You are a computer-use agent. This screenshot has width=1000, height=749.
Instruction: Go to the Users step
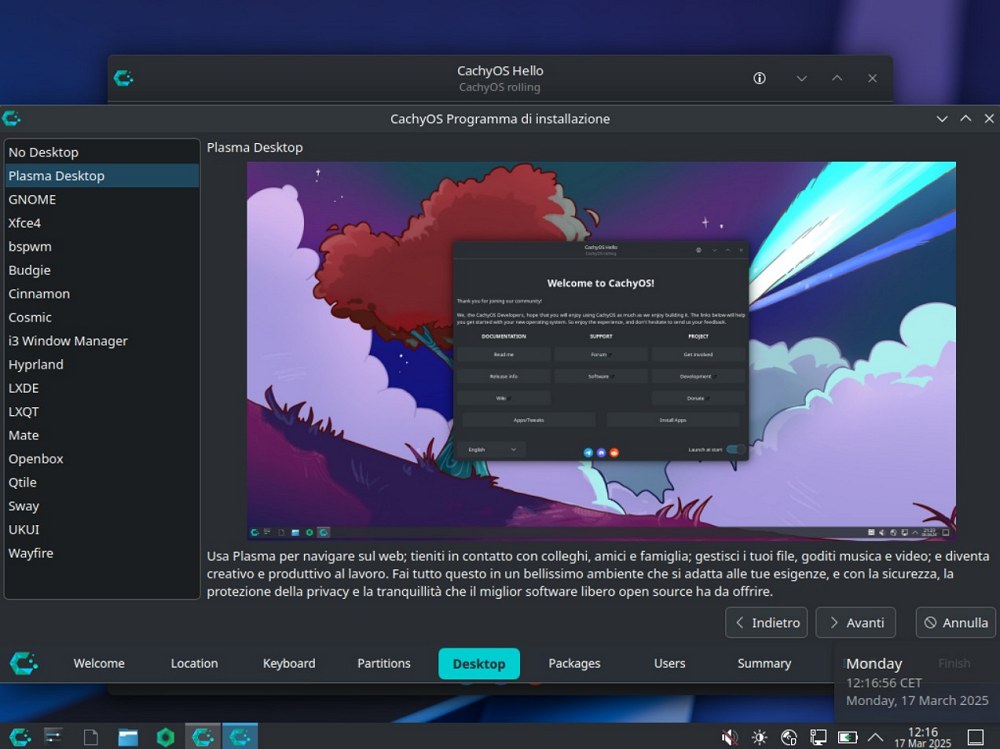670,664
